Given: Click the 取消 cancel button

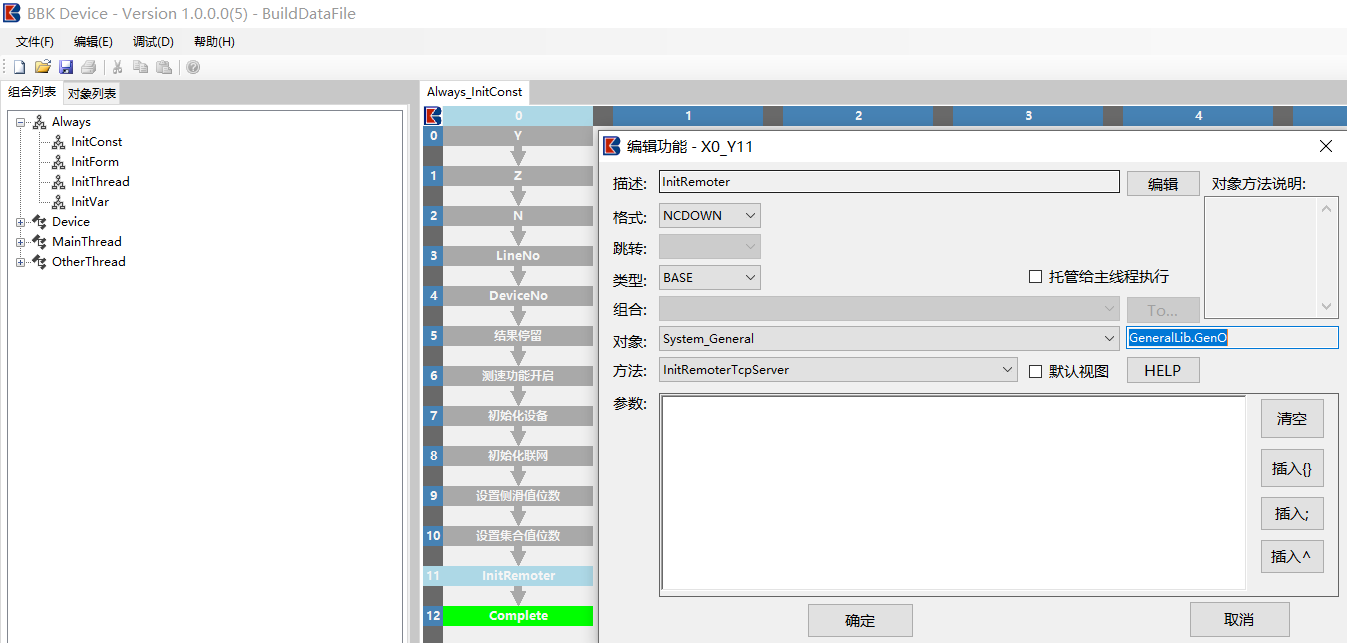Looking at the screenshot, I should 1239,620.
